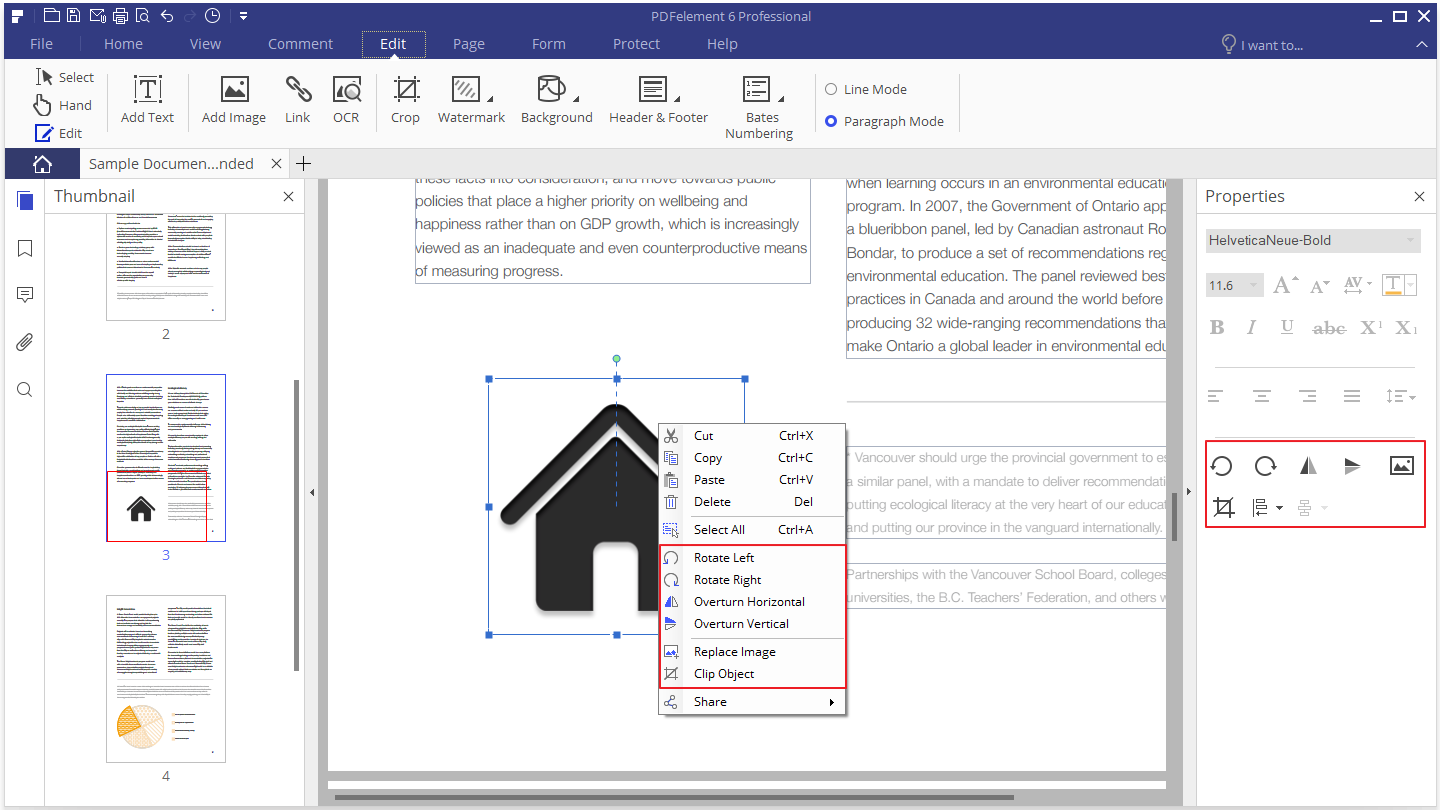
Task: Collapse left panel with arrow handle
Action: (x=312, y=492)
